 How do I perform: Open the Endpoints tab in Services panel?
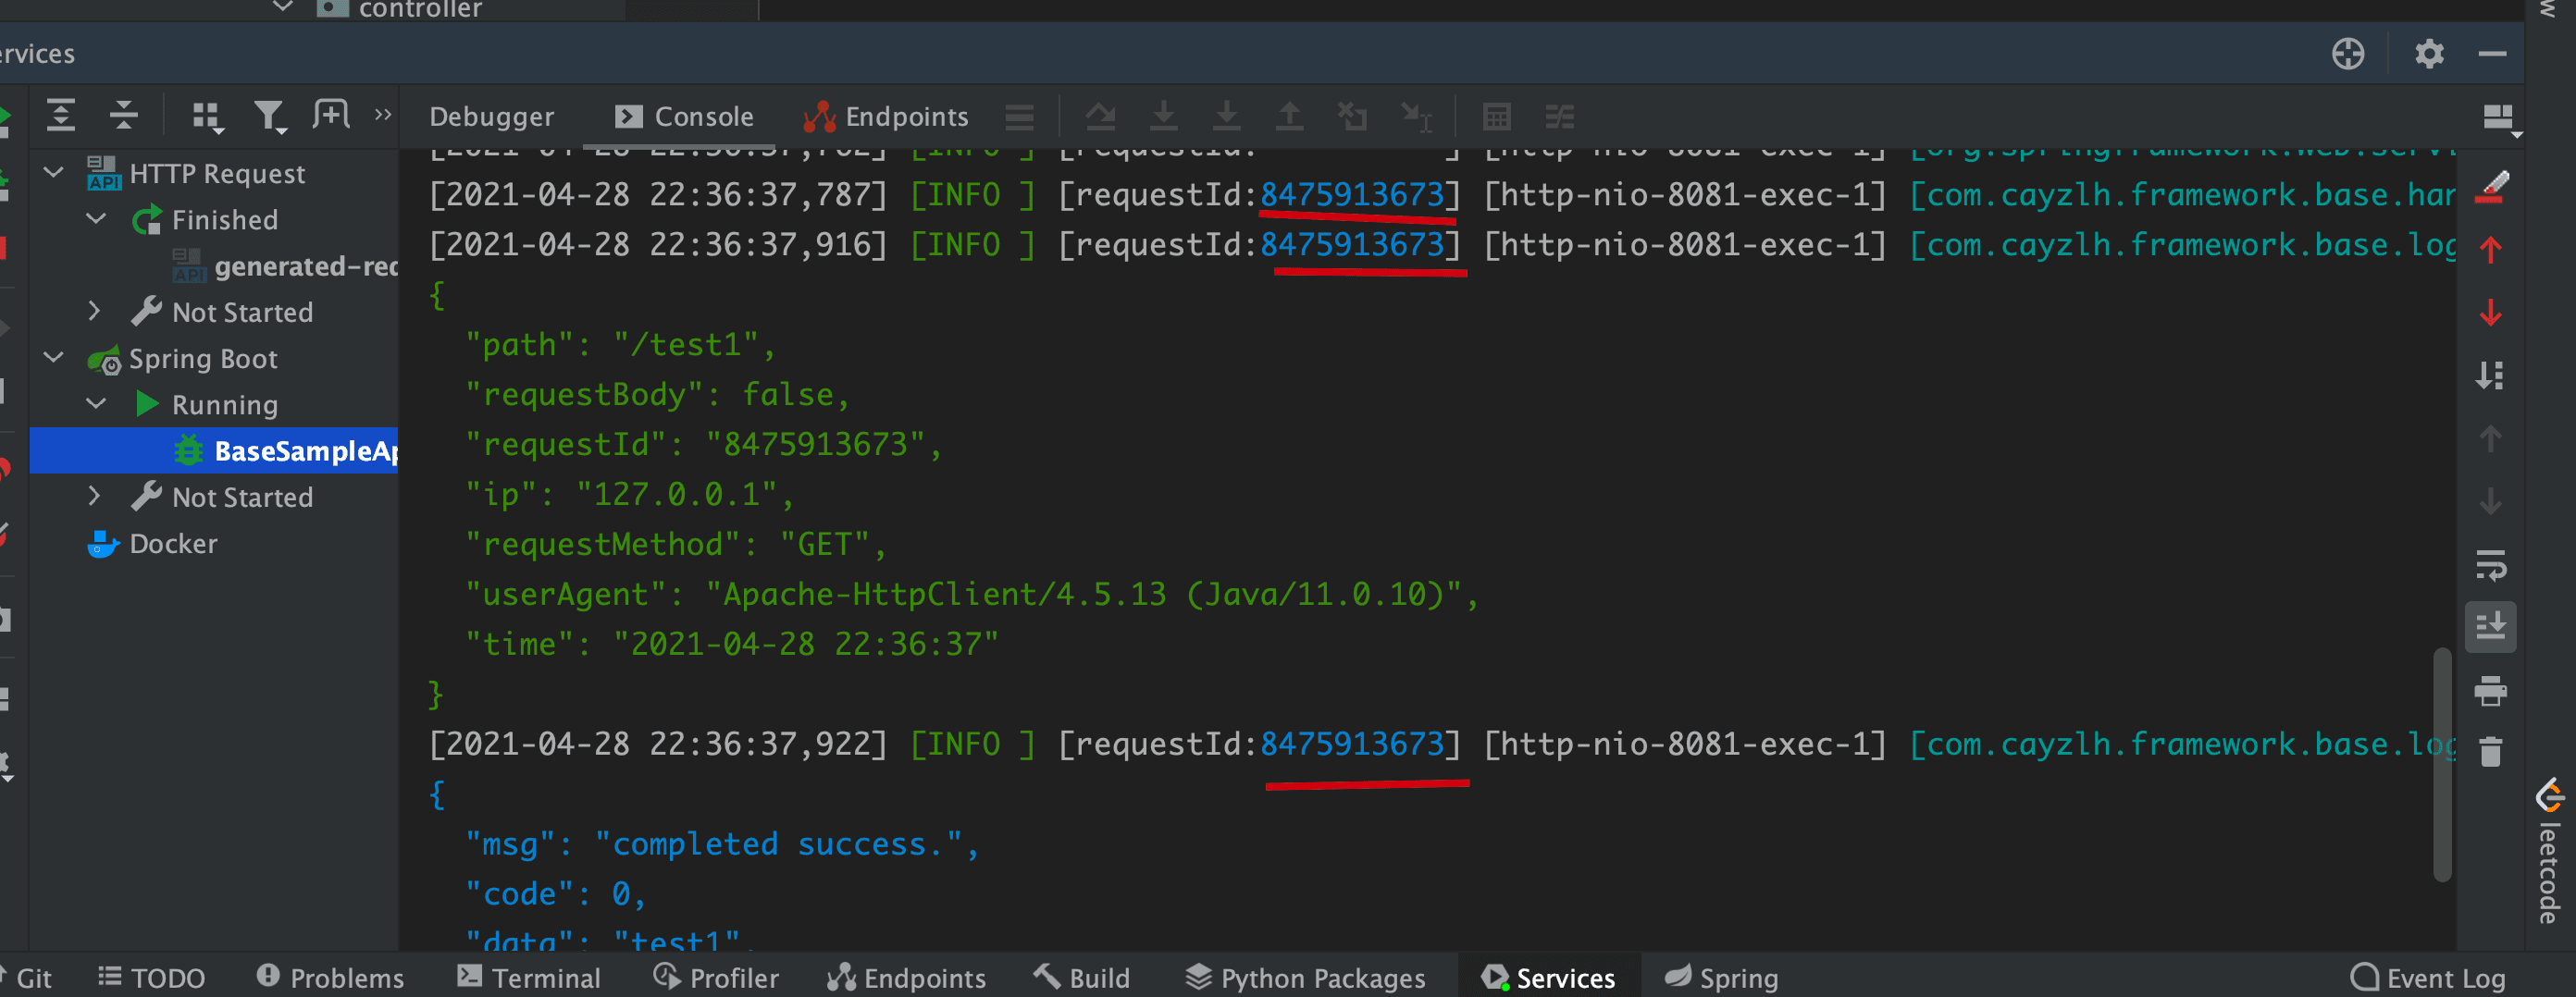(886, 117)
